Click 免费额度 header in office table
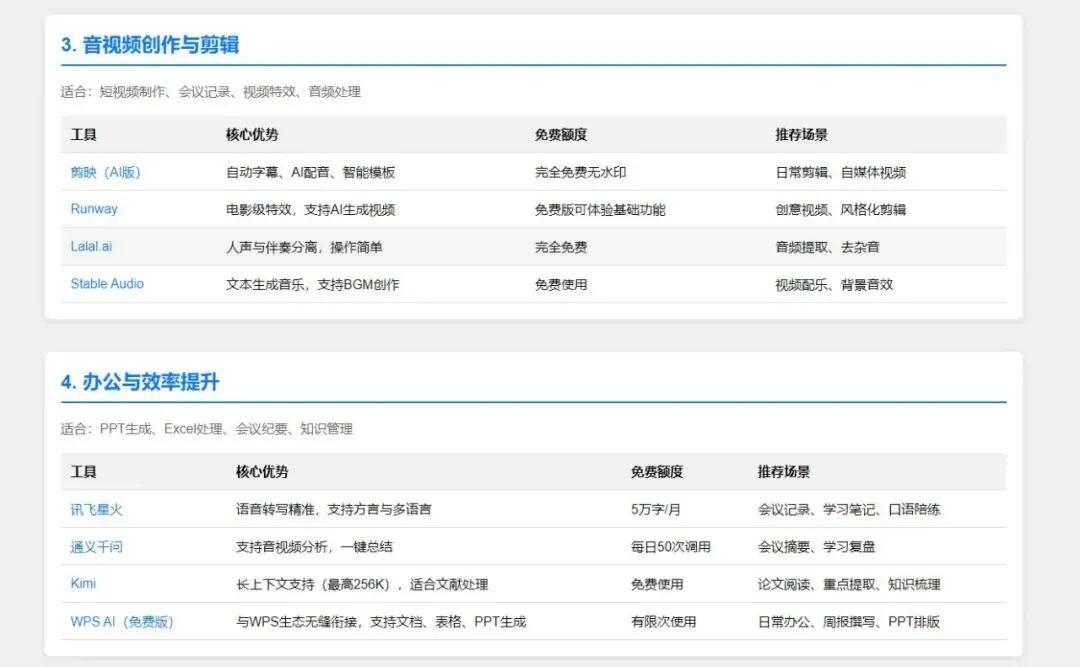 point(656,471)
